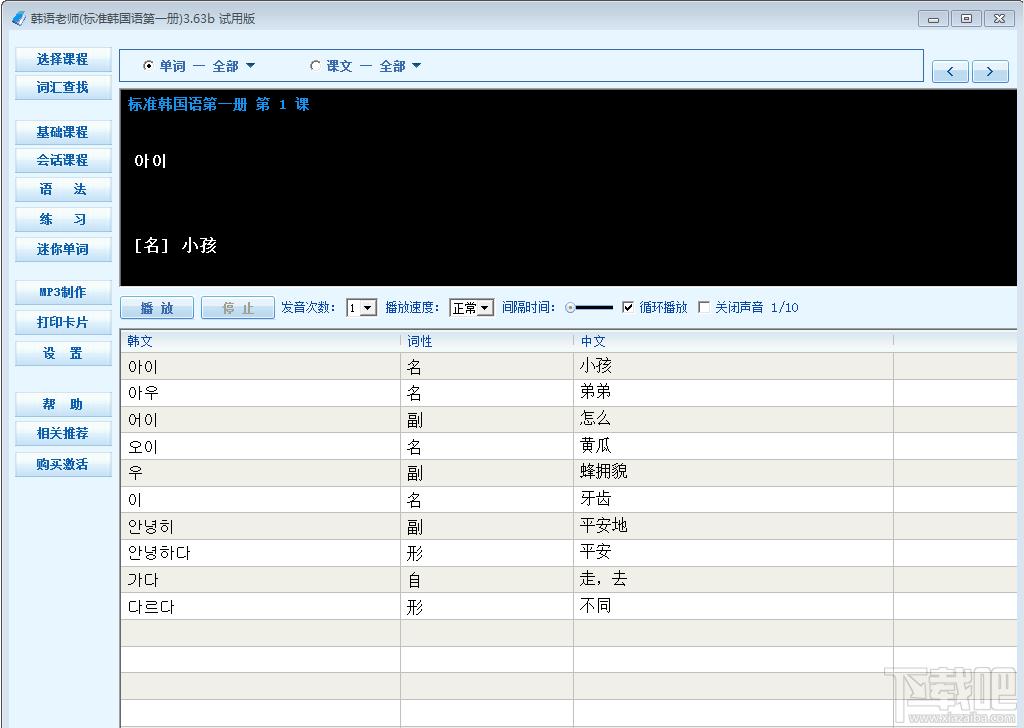1024x728 pixels.
Task: Open 词汇查找 vocabulary search
Action: (63, 87)
